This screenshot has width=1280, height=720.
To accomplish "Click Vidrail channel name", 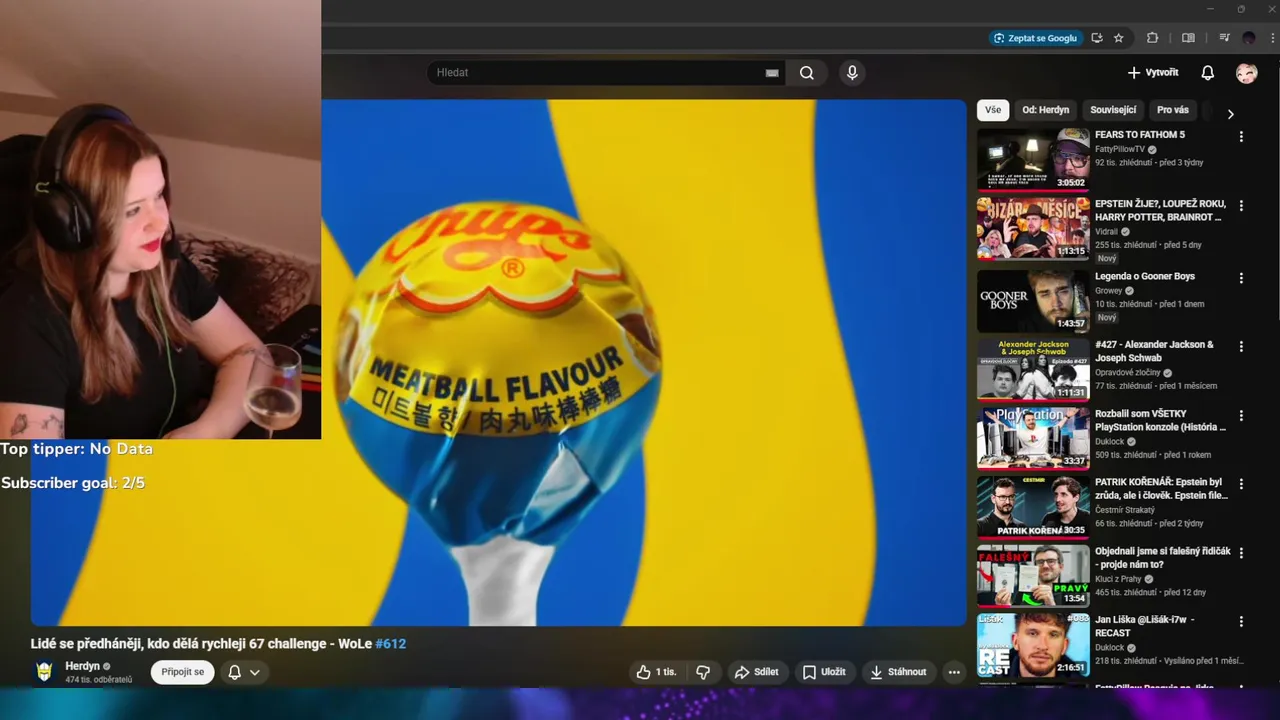I will [x=1106, y=231].
